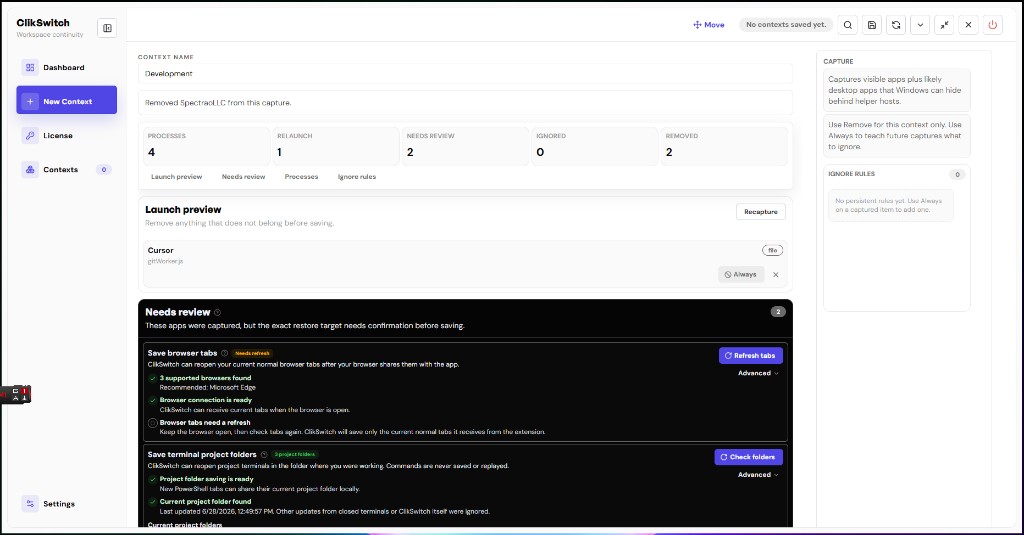Switch to the Needs review tab
Screen dimensions: 1024x535
click(243, 176)
